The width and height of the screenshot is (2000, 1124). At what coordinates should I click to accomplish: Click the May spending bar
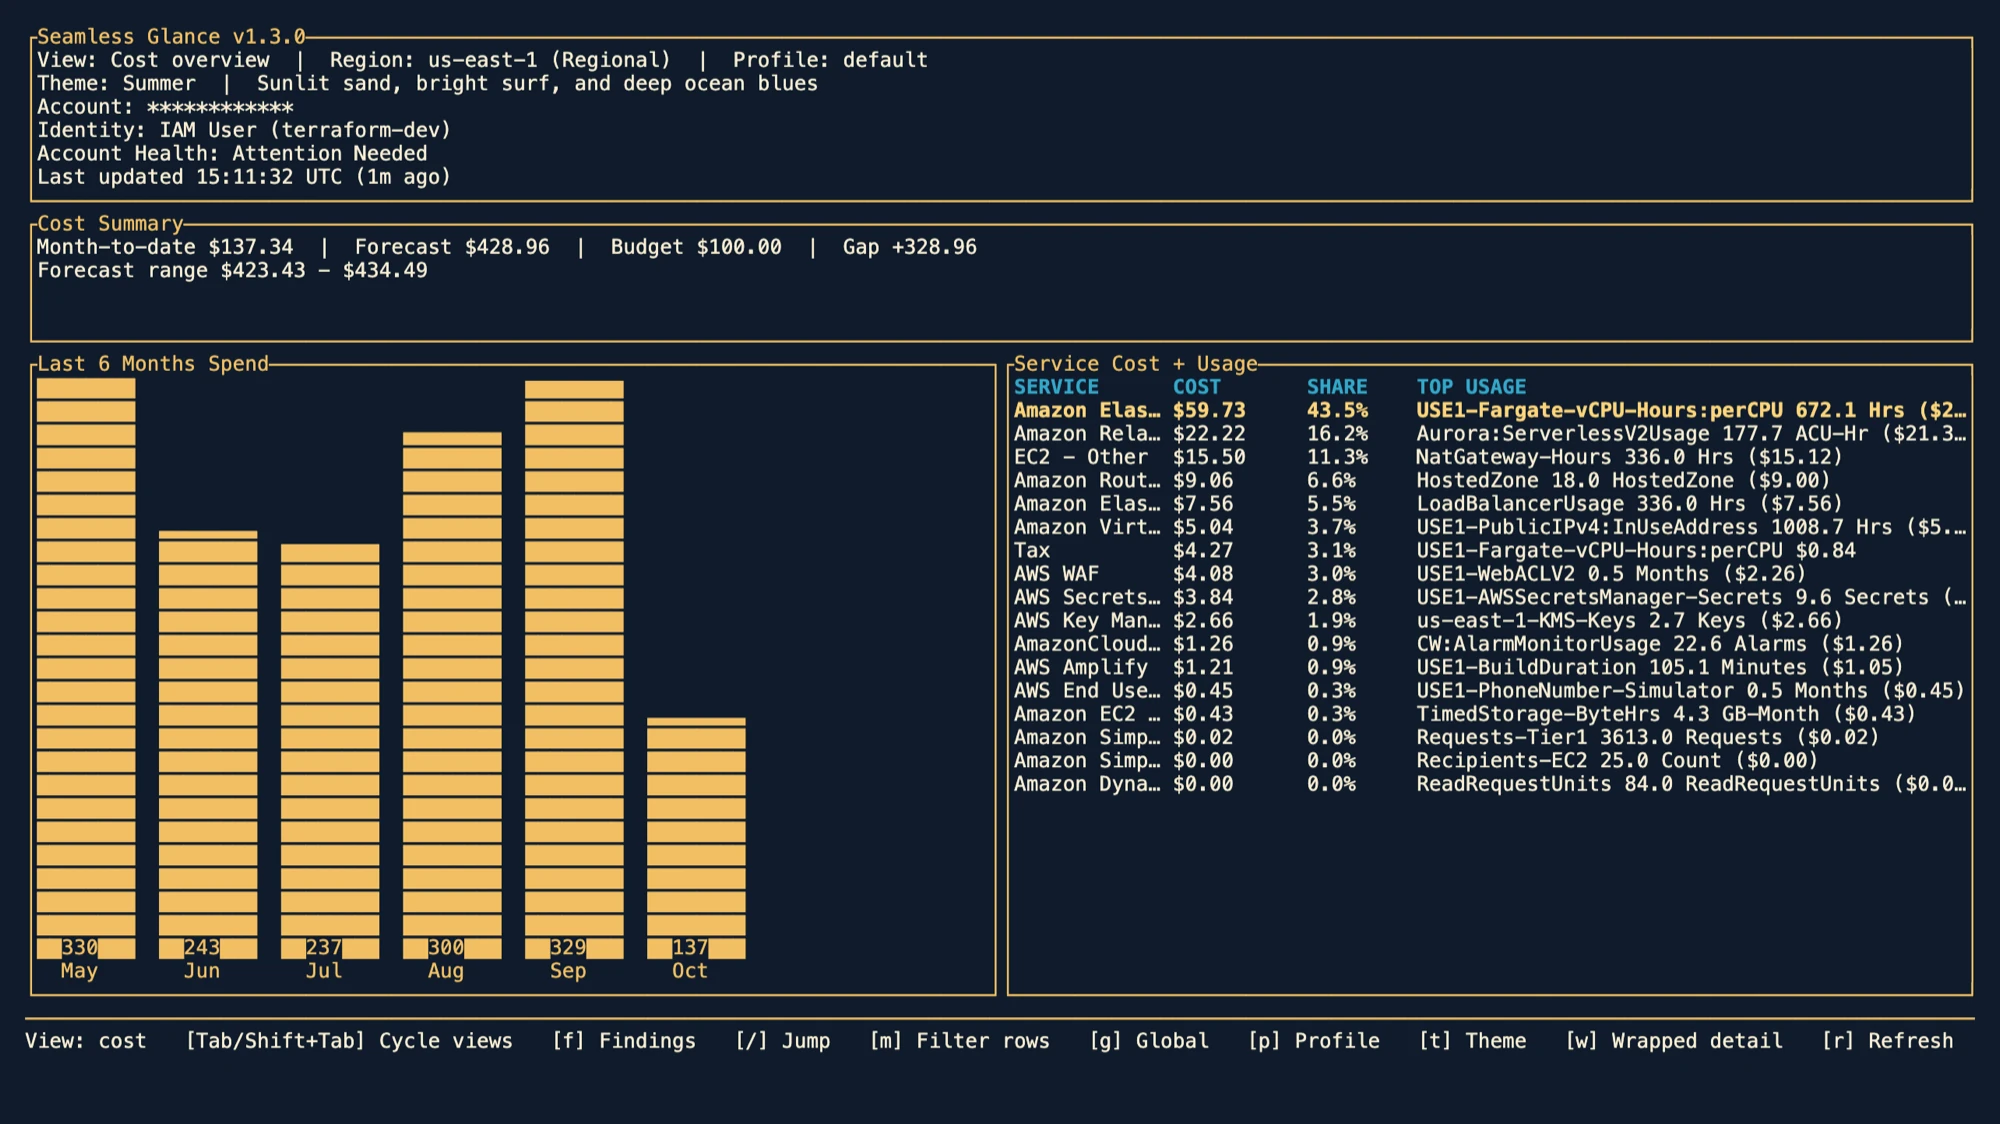[86, 668]
